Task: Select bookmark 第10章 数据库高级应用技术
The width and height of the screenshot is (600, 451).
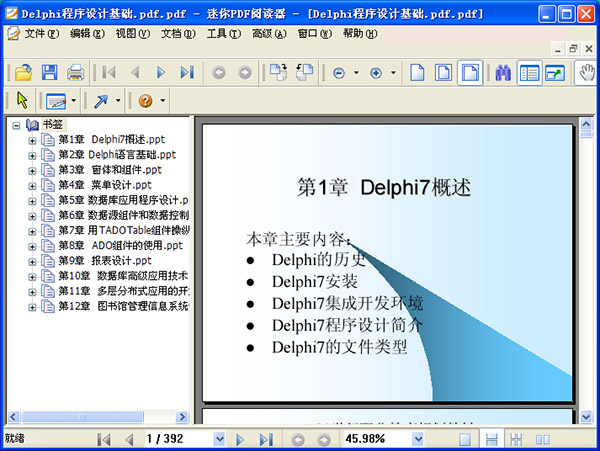Action: [123, 276]
